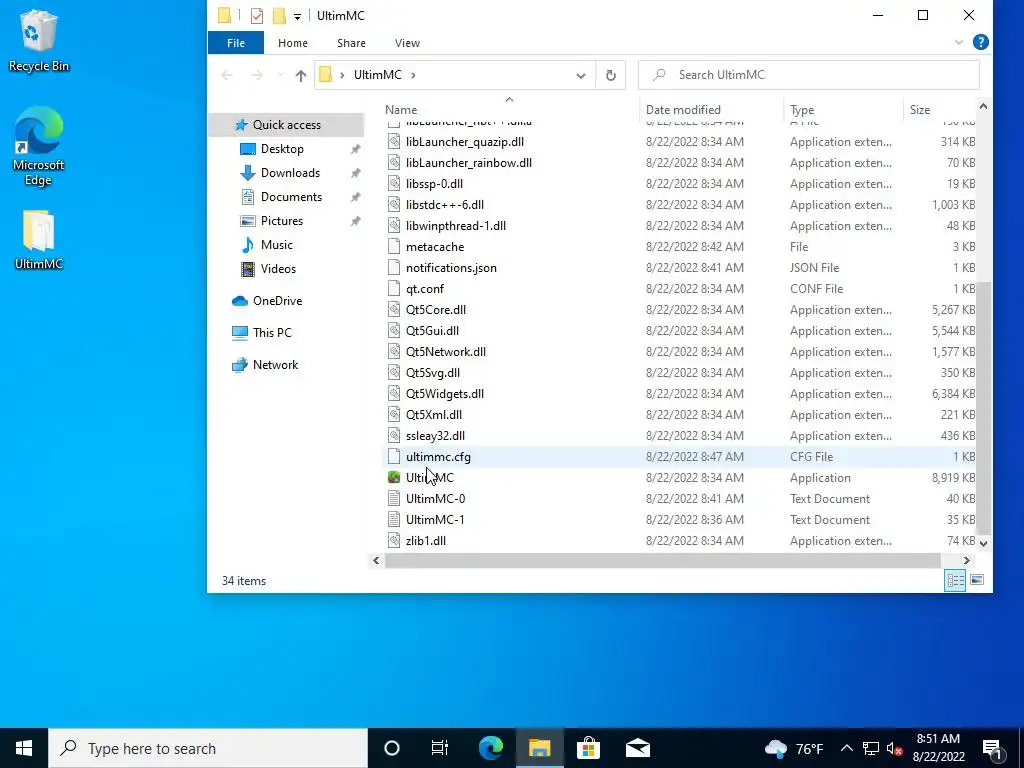
Task: Click the horizontal scrollbar right arrow
Action: pos(967,560)
